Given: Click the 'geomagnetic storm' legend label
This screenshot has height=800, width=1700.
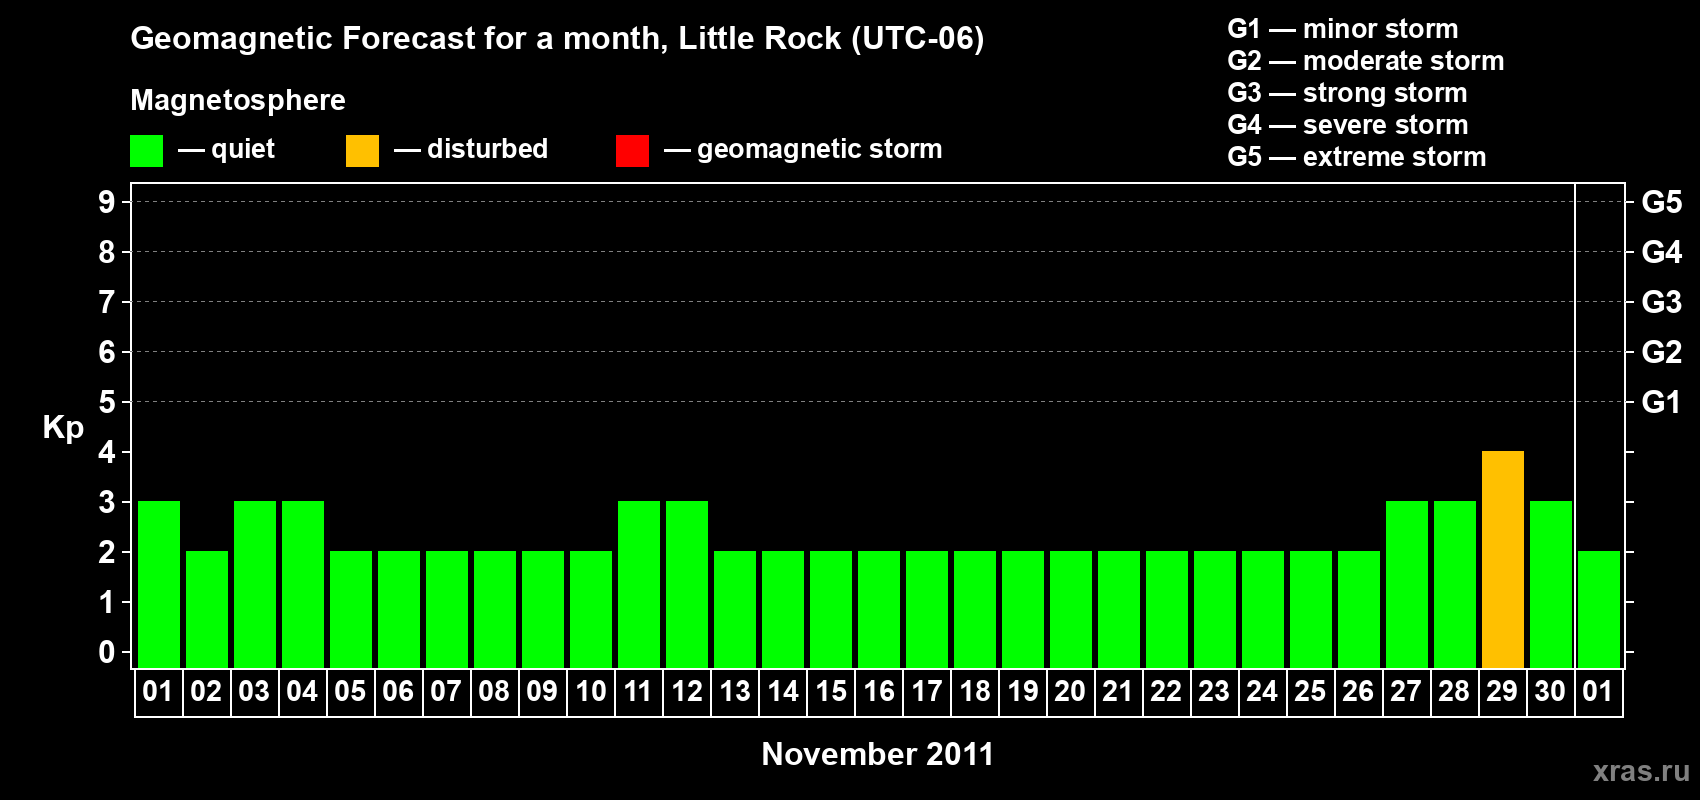Looking at the screenshot, I should click(x=820, y=149).
